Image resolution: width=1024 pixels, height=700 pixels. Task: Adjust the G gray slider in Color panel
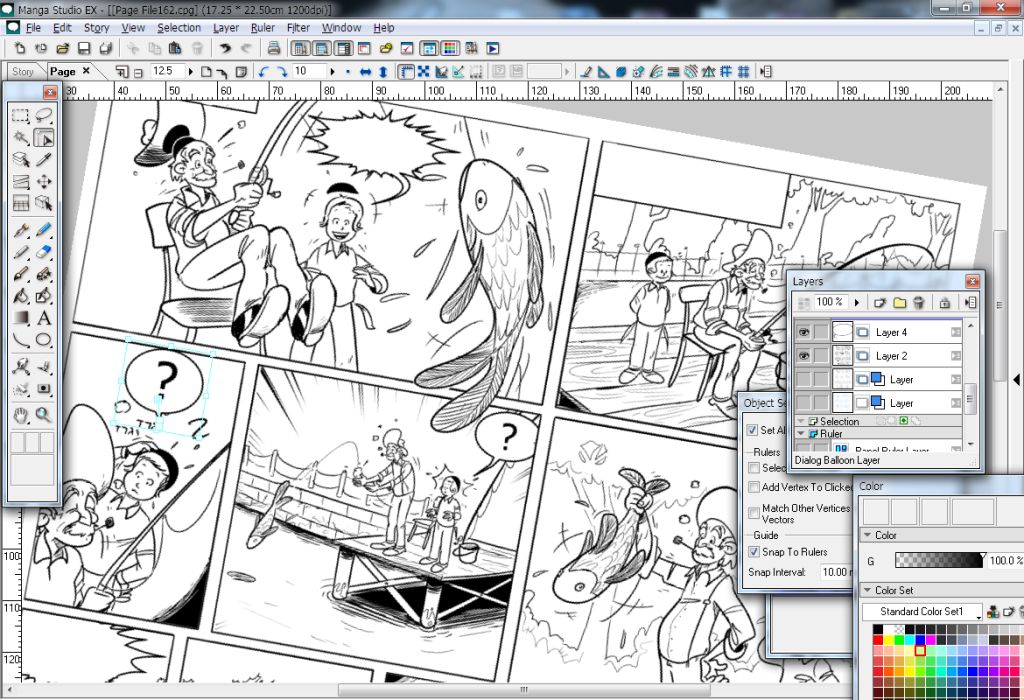click(939, 560)
